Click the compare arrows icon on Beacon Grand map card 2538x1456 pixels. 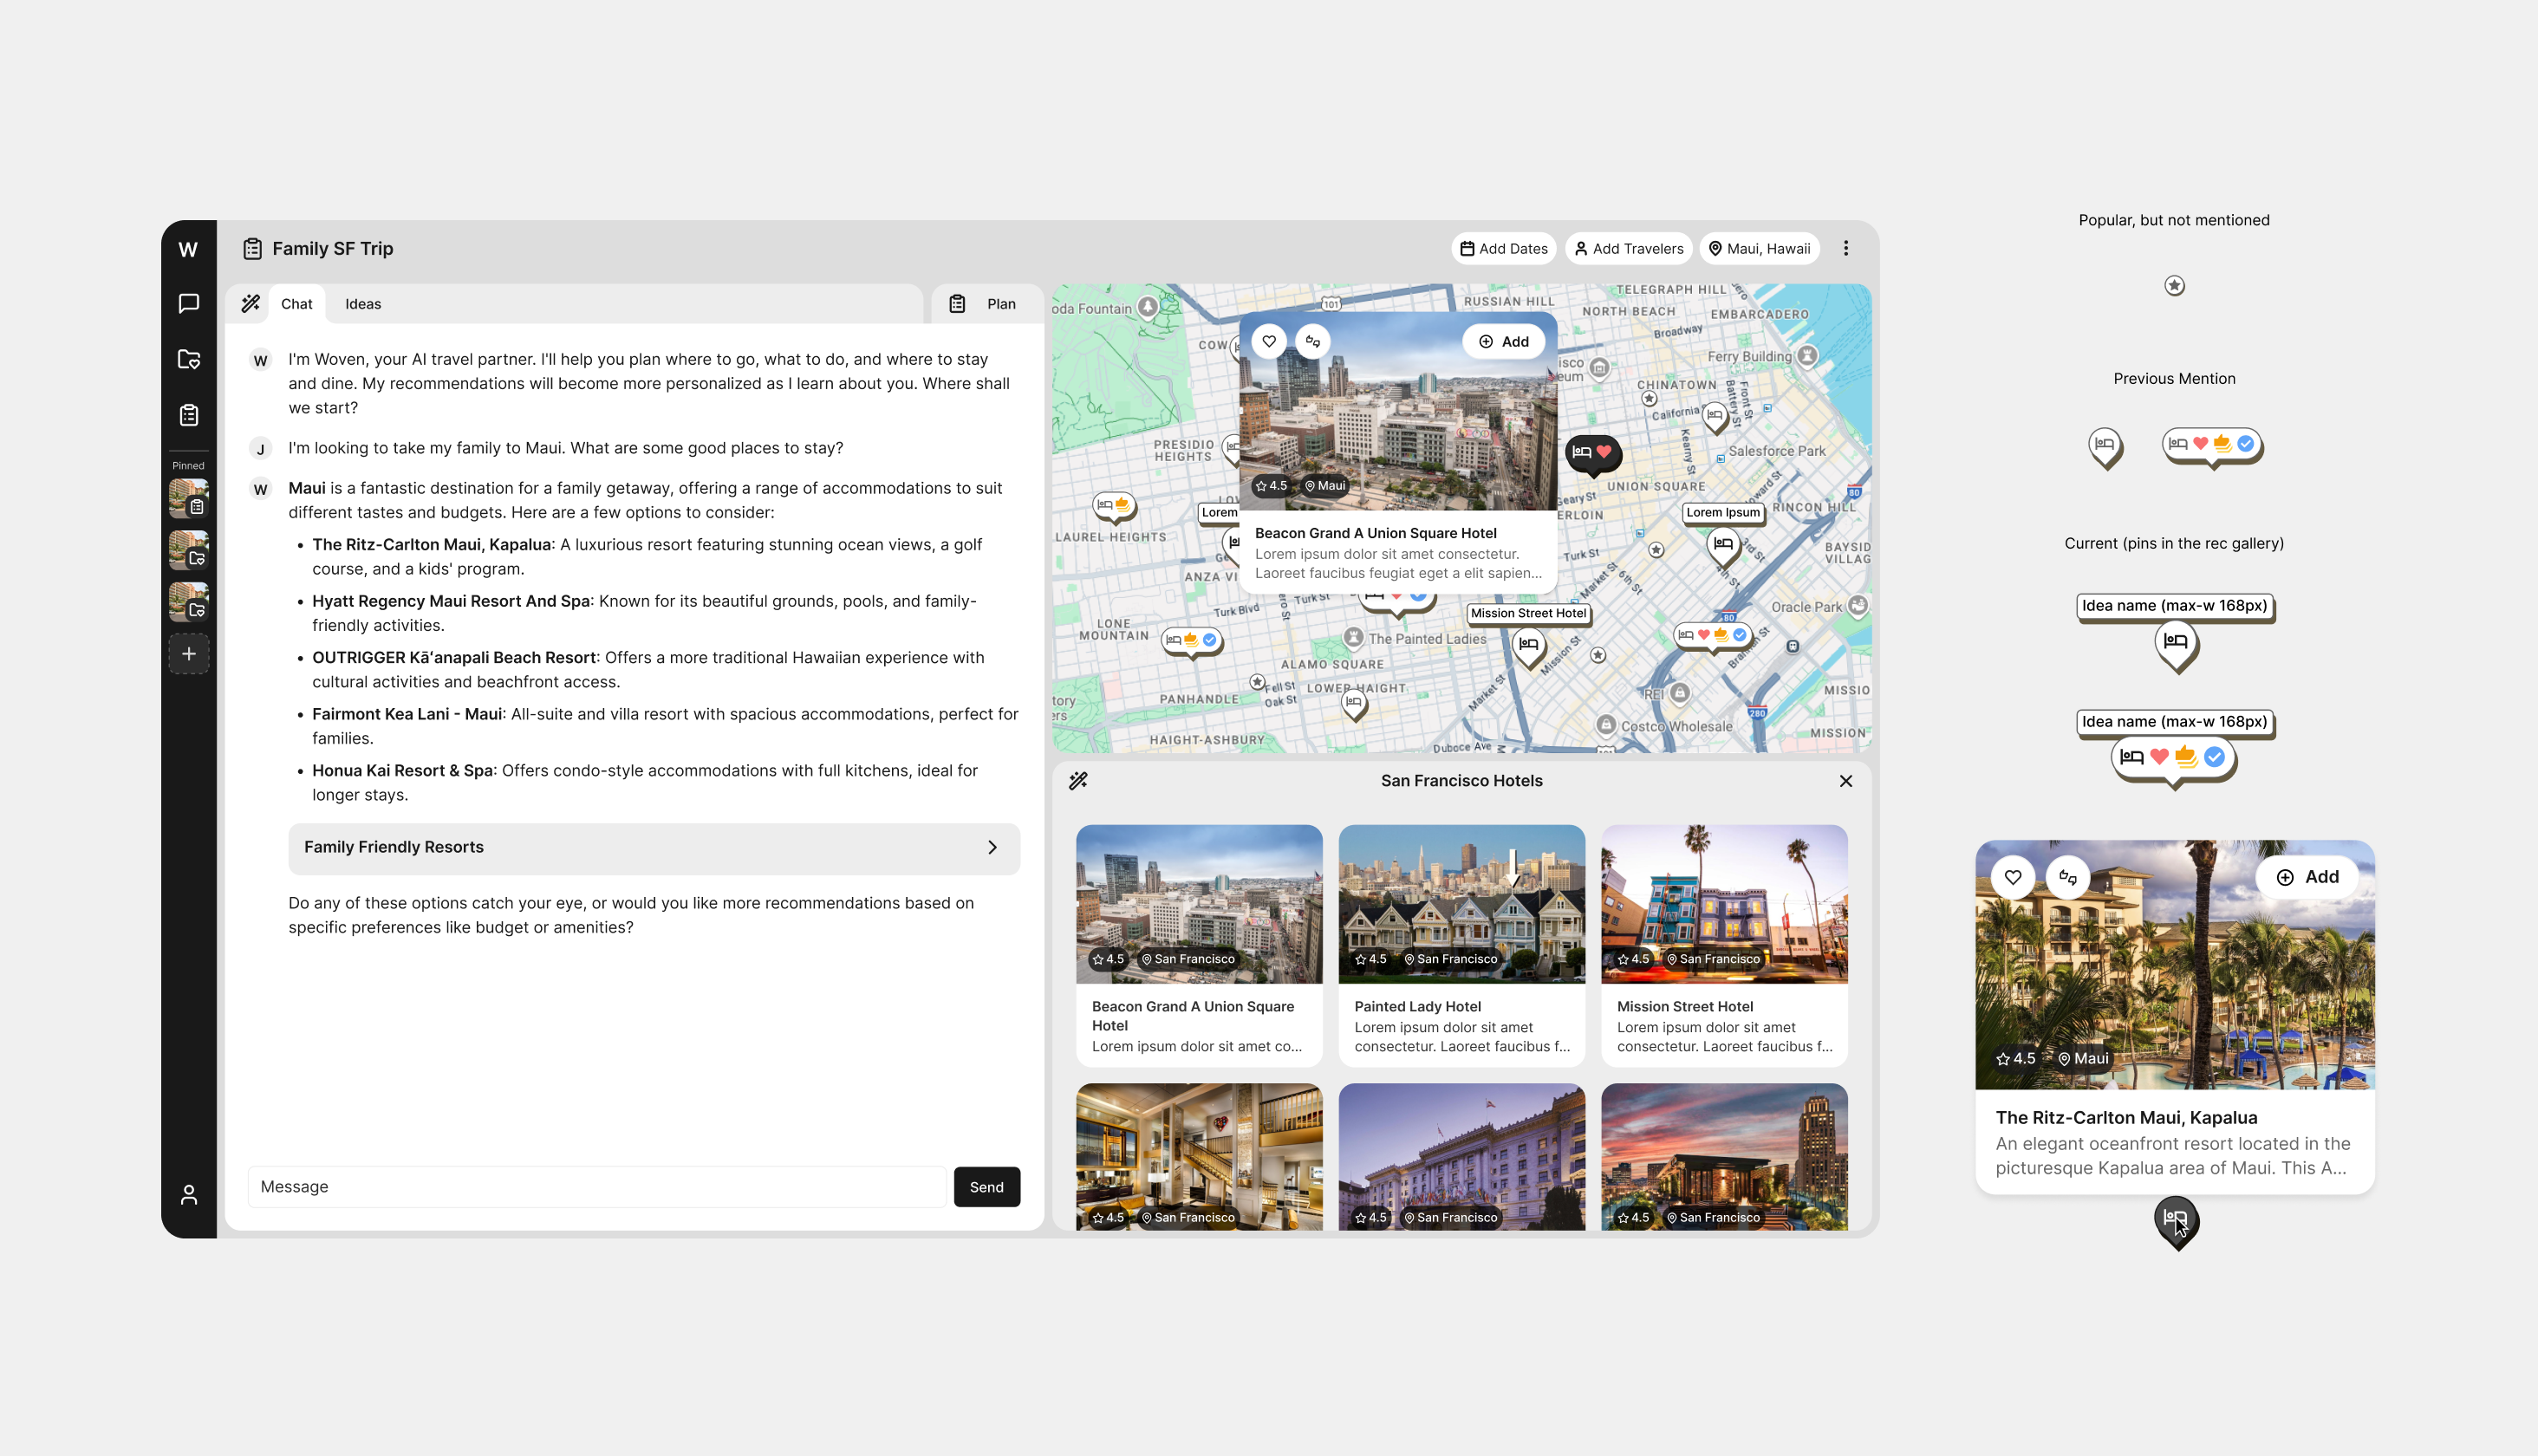1313,342
